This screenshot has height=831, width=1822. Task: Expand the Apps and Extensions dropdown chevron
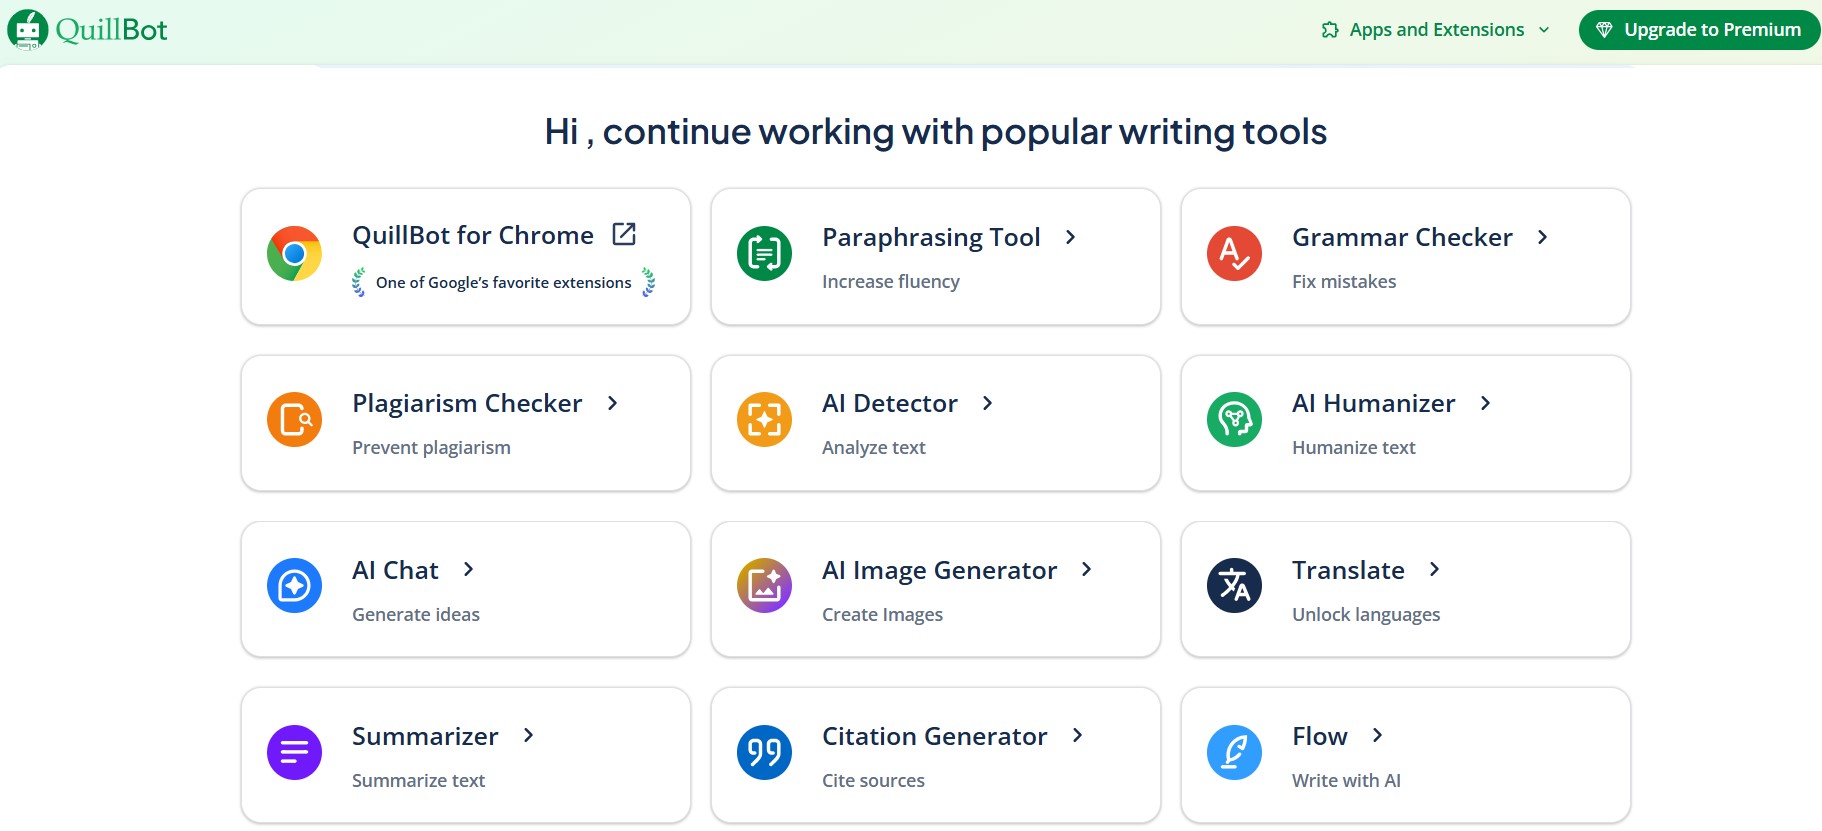click(x=1544, y=30)
